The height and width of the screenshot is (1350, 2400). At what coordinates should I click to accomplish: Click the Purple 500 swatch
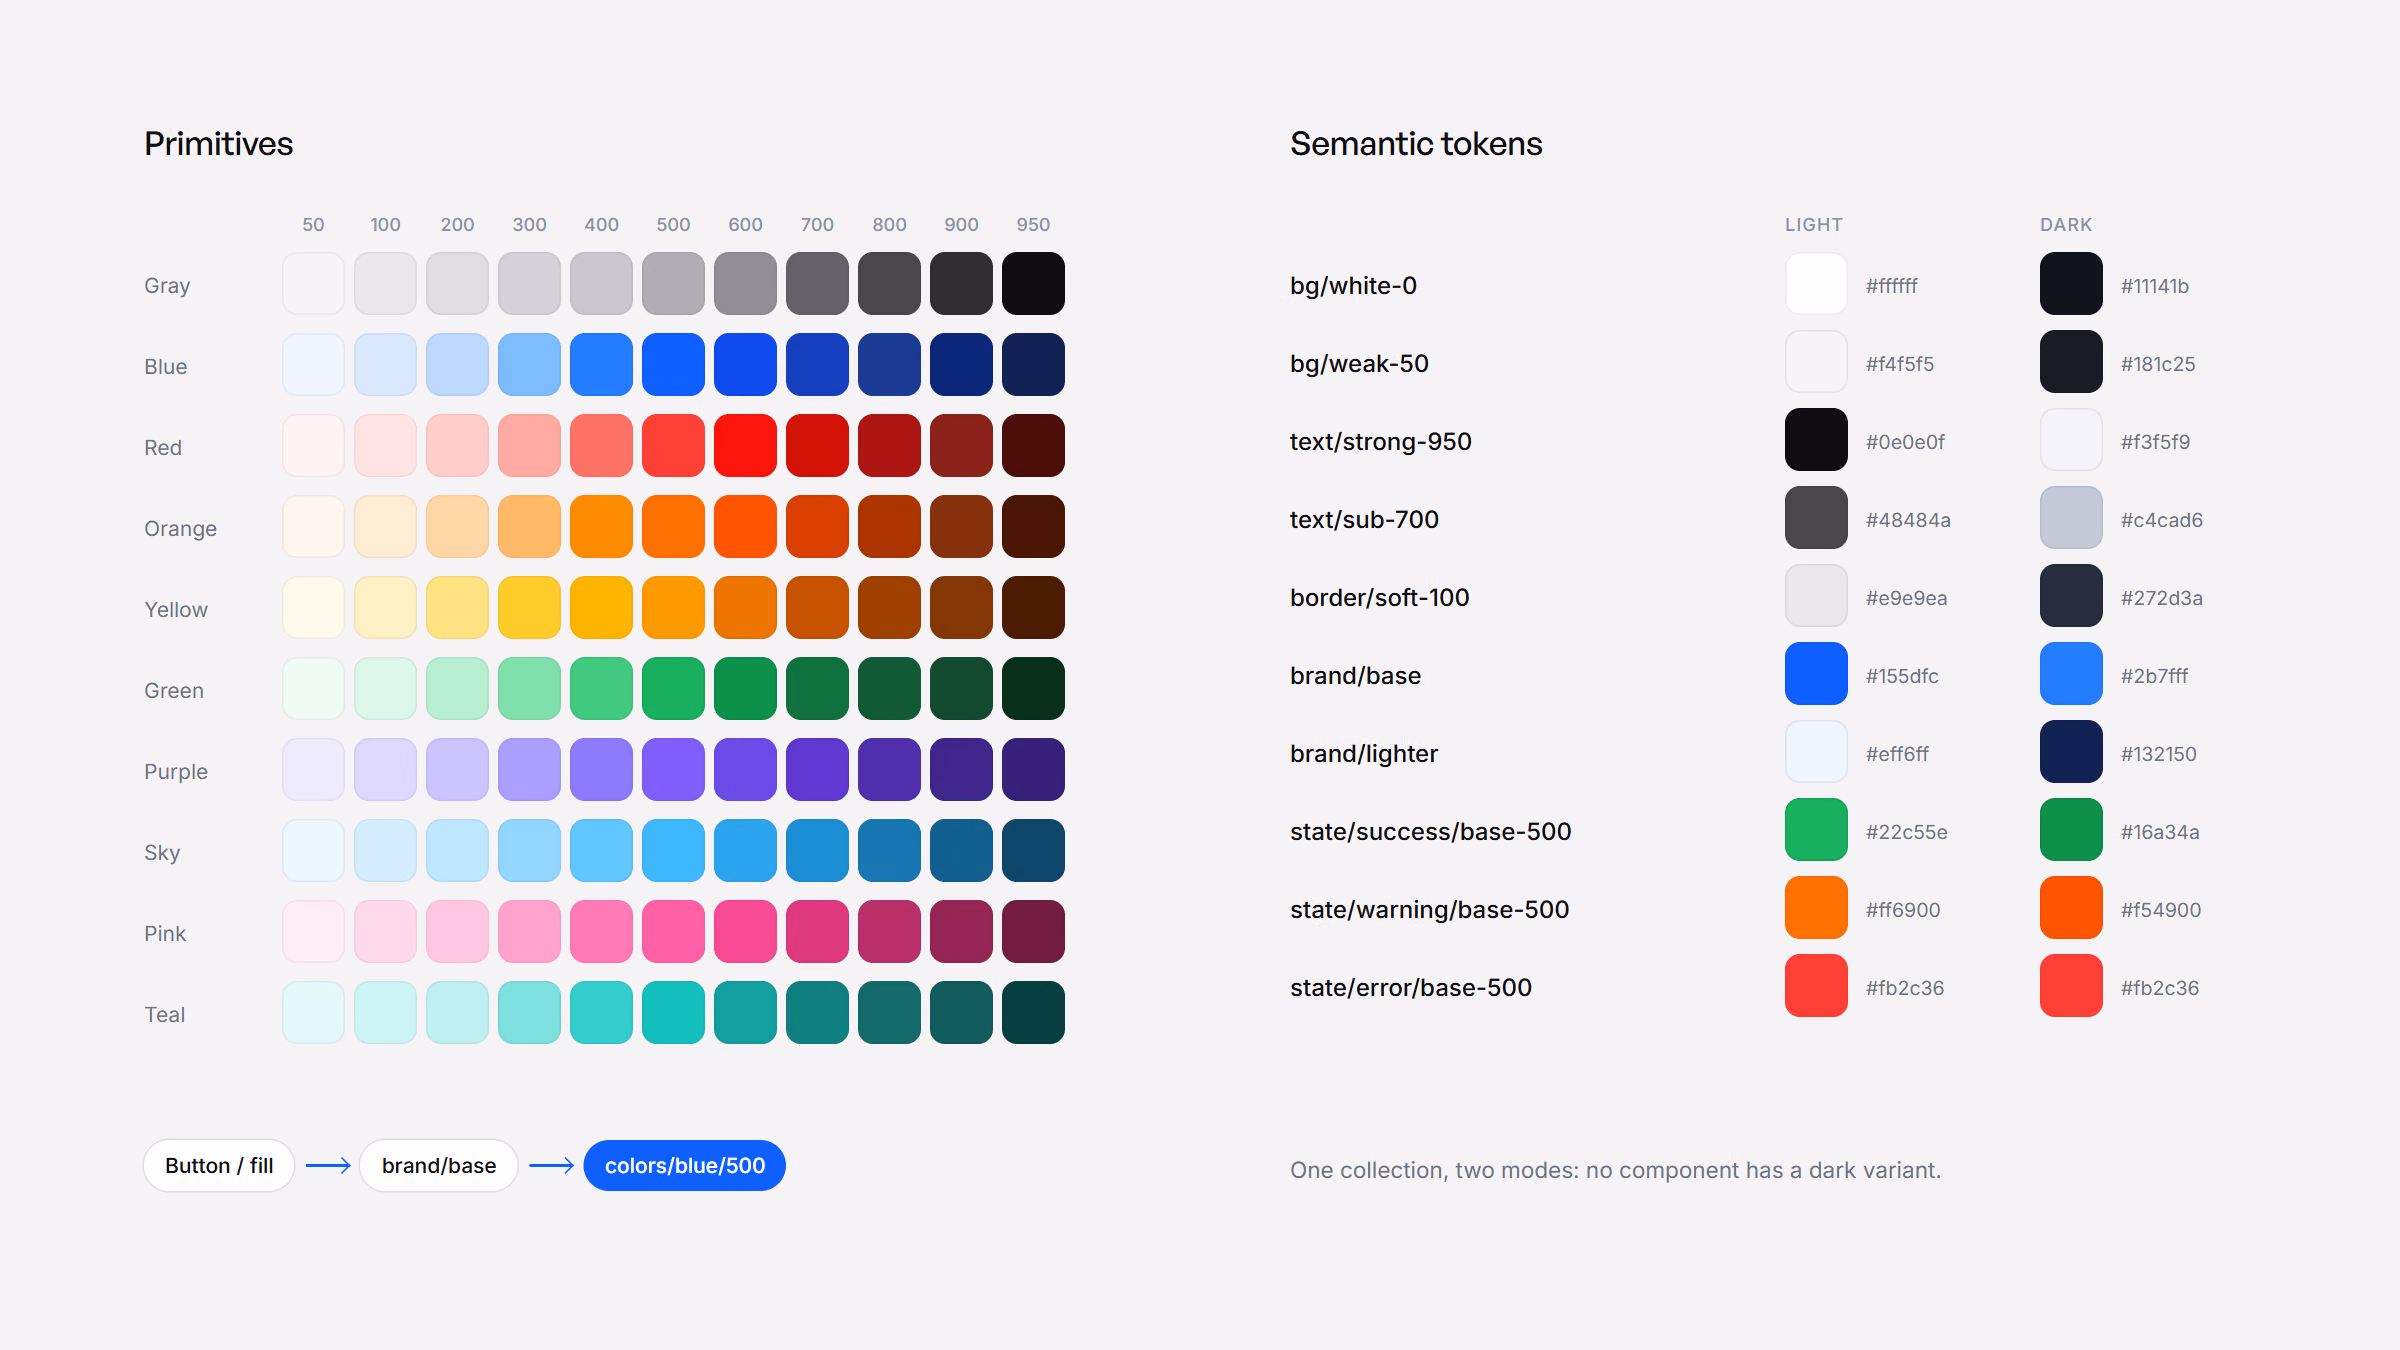673,769
